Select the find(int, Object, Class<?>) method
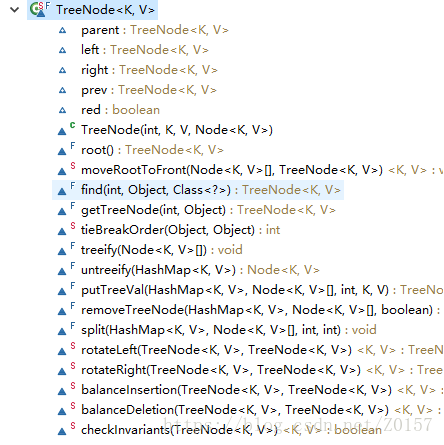Viewport: 444px width, 445px height. click(211, 190)
